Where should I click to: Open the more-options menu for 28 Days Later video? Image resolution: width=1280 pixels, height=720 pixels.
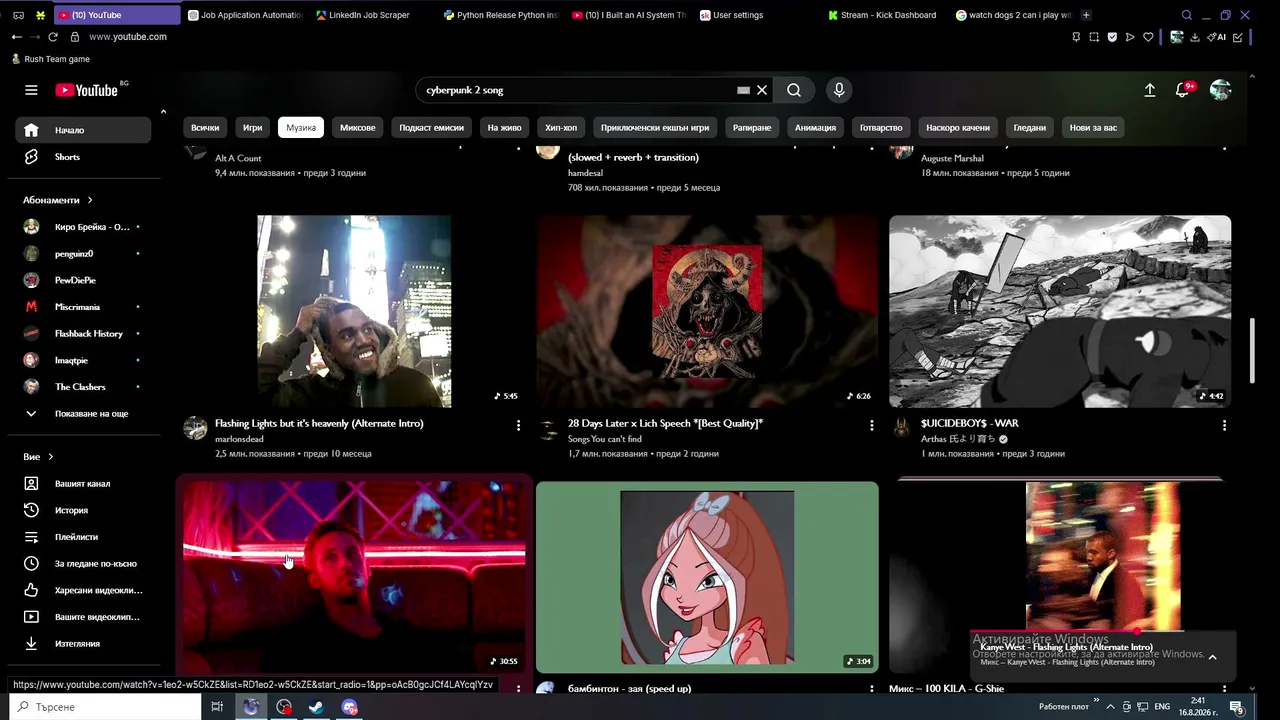click(x=871, y=426)
